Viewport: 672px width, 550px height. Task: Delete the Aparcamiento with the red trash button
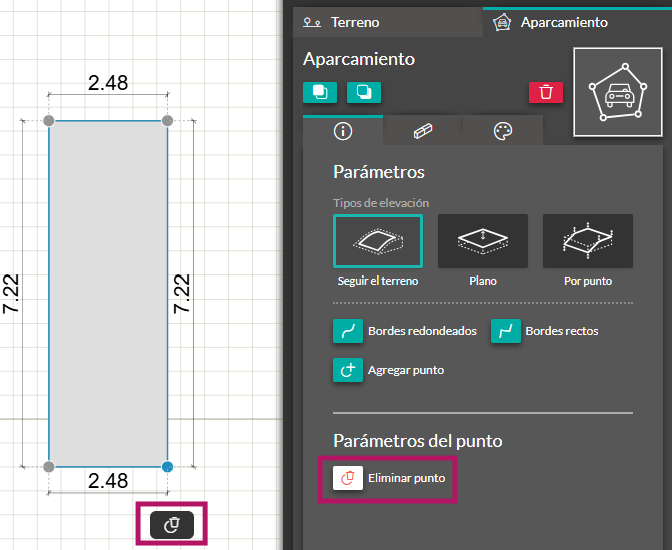pos(546,92)
